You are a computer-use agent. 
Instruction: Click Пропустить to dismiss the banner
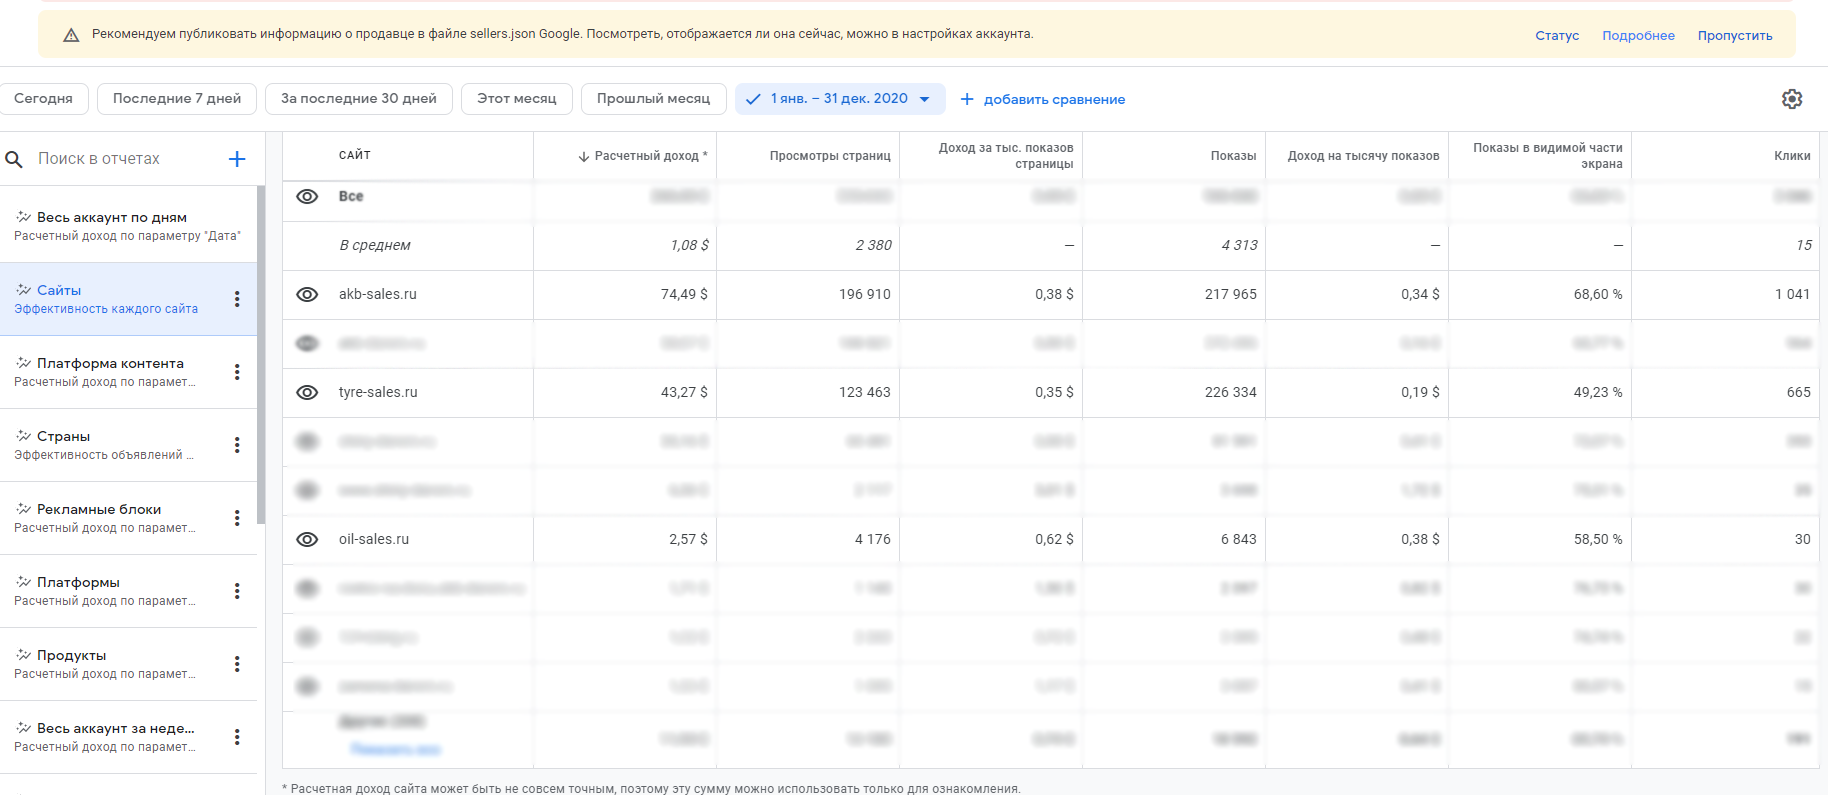tap(1735, 36)
